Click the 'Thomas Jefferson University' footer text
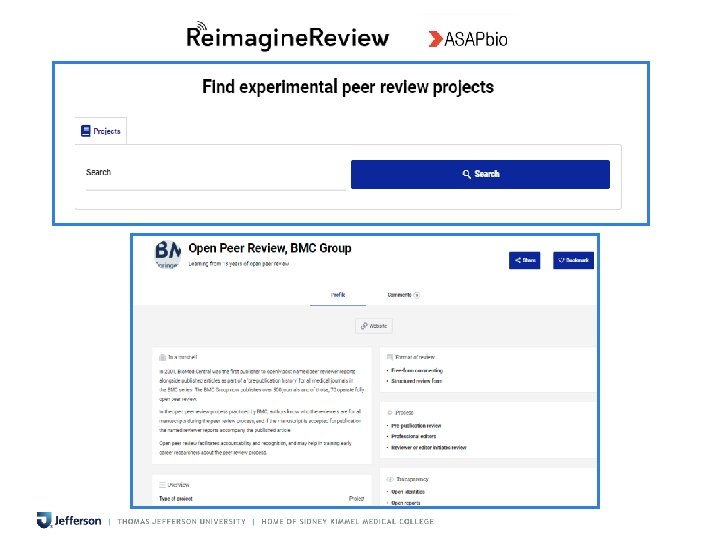Viewport: 720px width, 540px height. pyautogui.click(x=181, y=522)
